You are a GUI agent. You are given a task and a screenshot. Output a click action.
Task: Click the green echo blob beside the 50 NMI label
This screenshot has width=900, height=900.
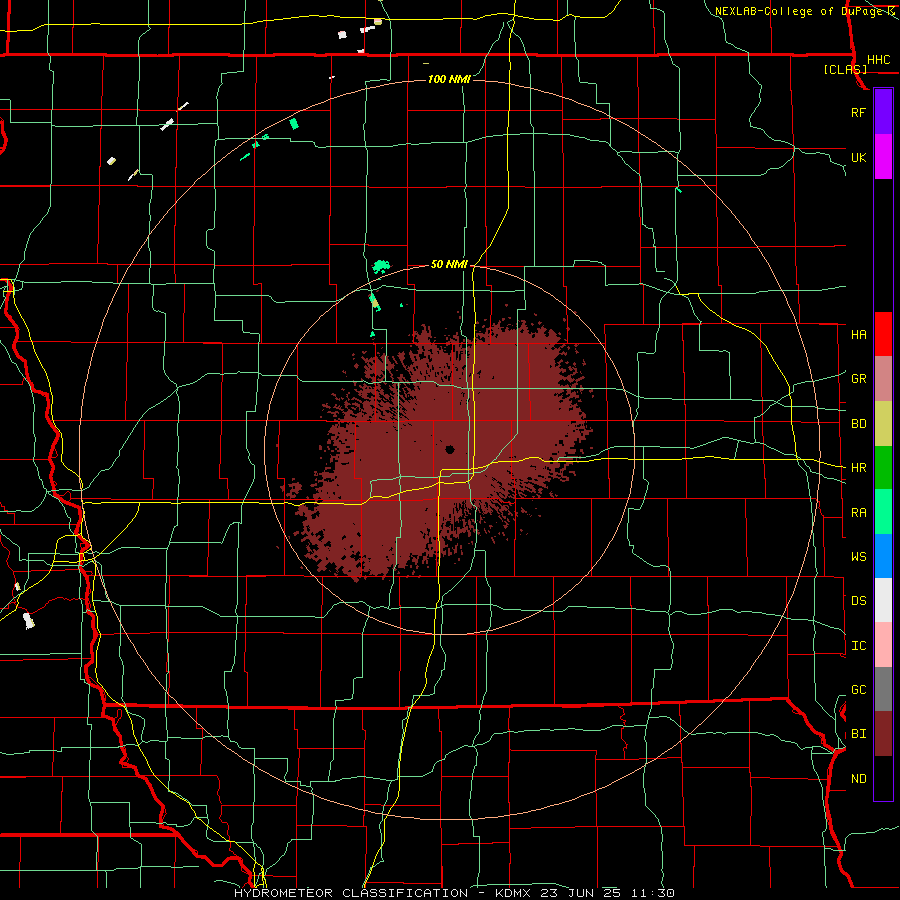381,266
